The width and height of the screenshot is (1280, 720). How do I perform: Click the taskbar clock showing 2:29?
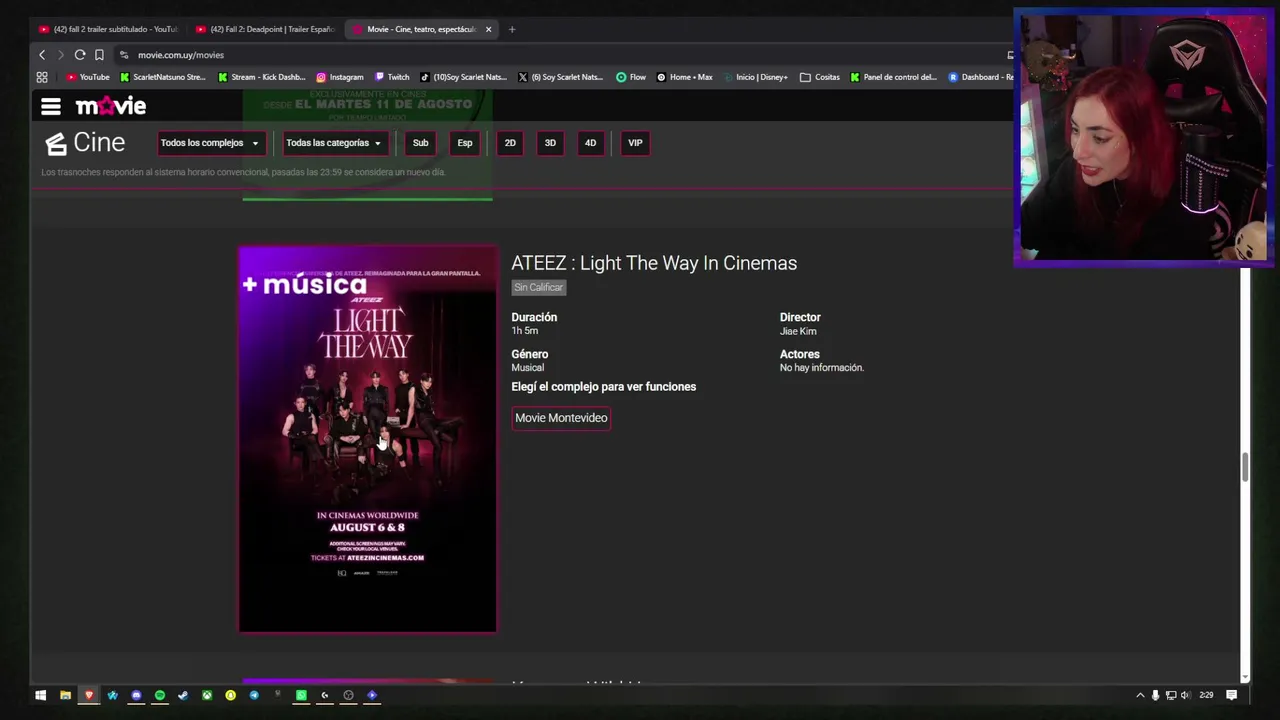point(1206,695)
